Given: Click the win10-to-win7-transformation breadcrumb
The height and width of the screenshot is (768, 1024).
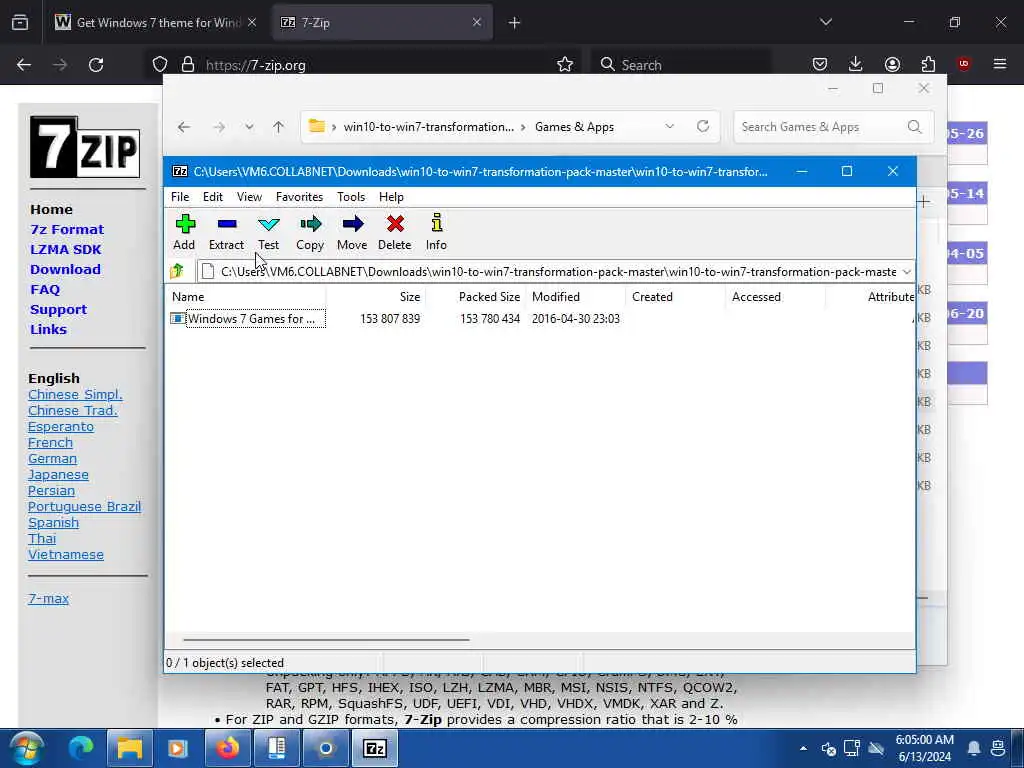Looking at the screenshot, I should point(428,127).
